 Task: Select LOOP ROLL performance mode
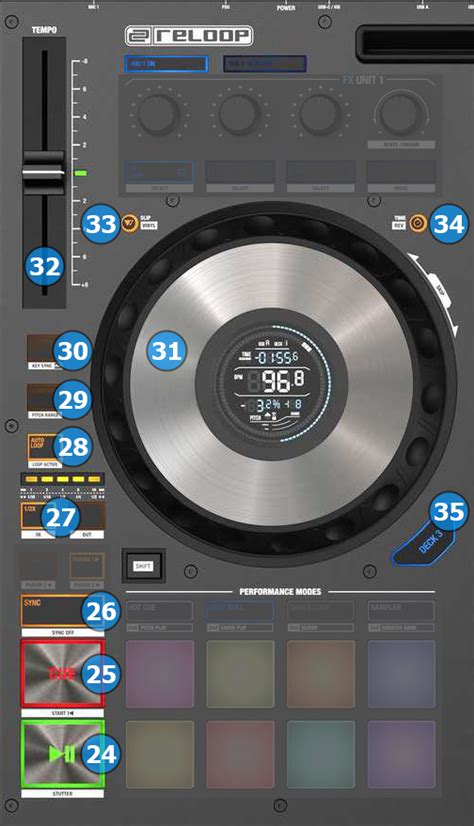click(x=240, y=610)
